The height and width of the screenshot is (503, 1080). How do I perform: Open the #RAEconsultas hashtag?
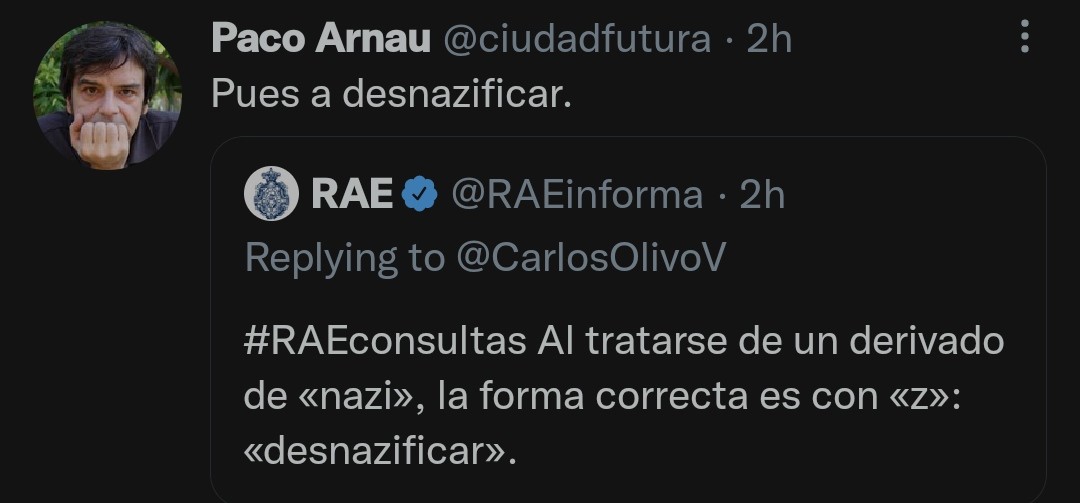(384, 341)
